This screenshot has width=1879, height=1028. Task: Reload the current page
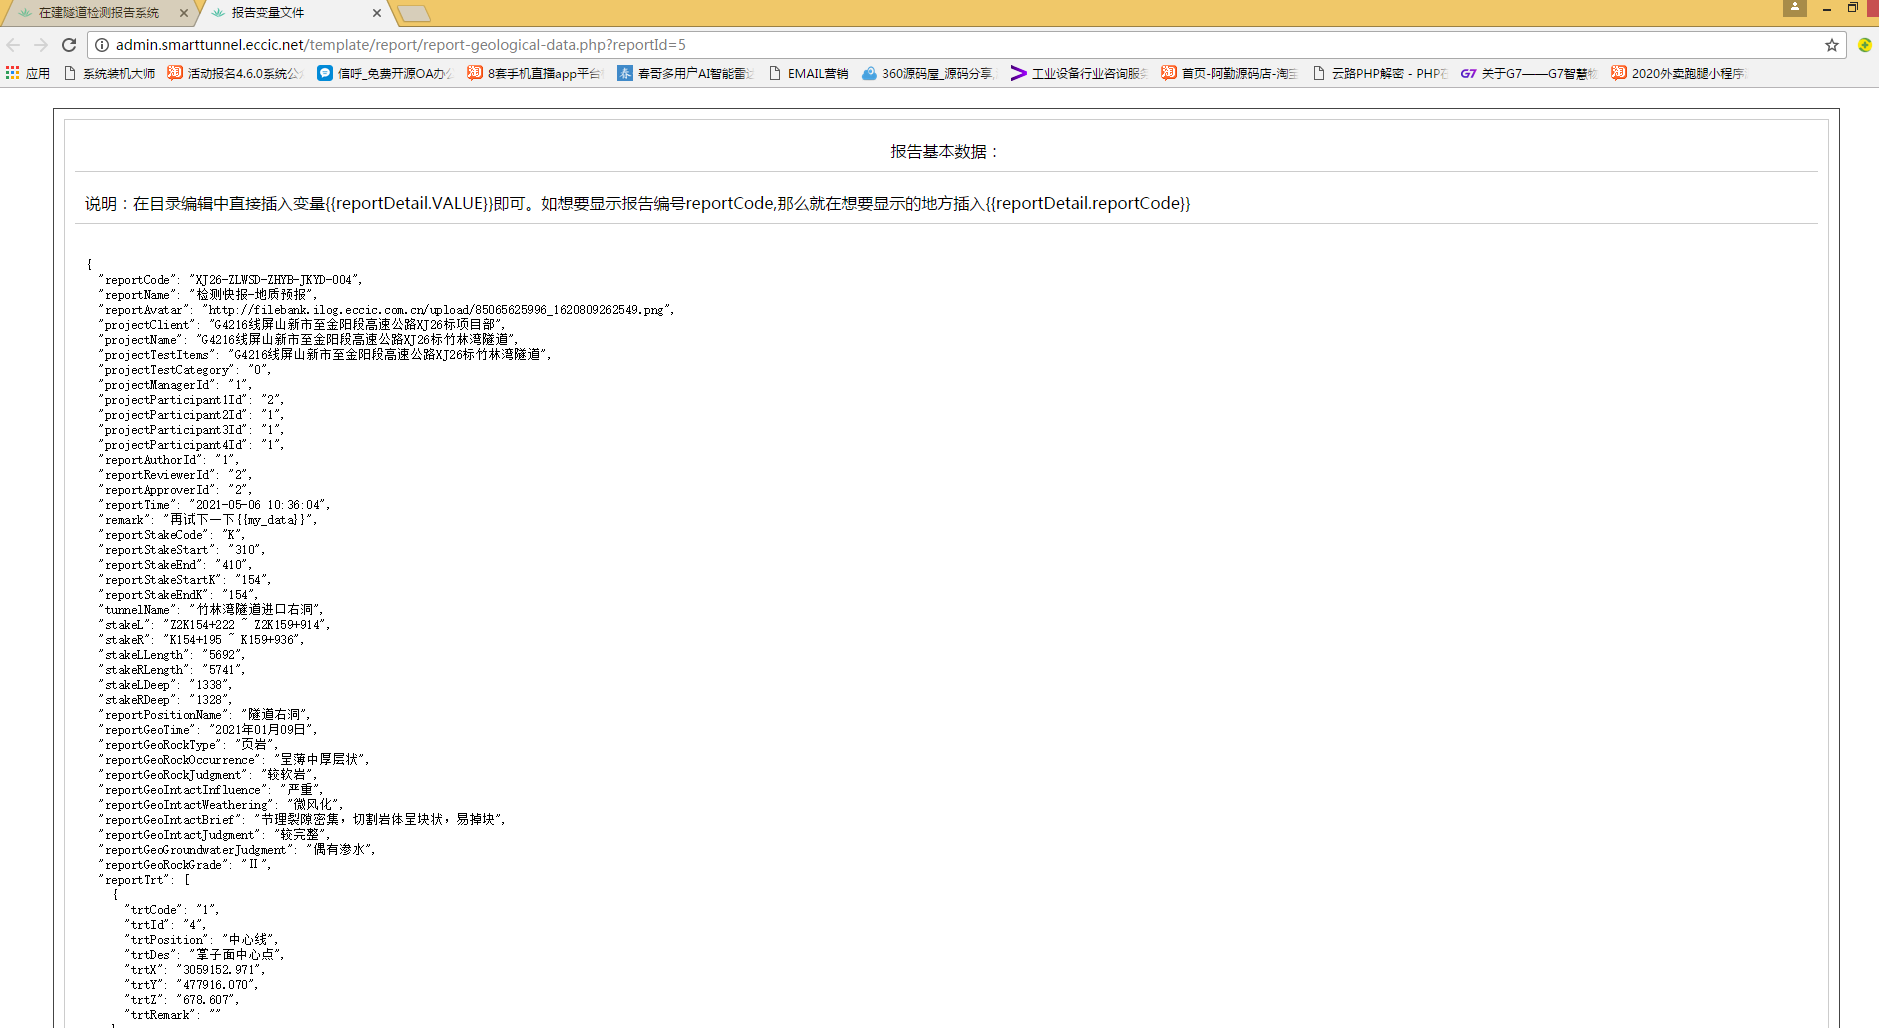point(69,45)
